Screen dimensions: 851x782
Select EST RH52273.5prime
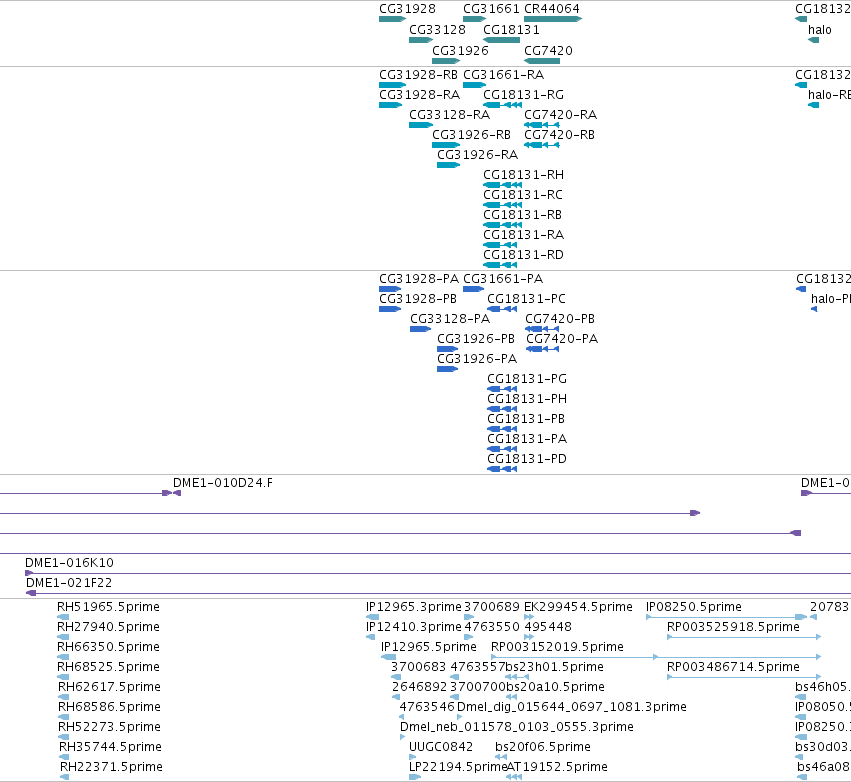coord(63,737)
